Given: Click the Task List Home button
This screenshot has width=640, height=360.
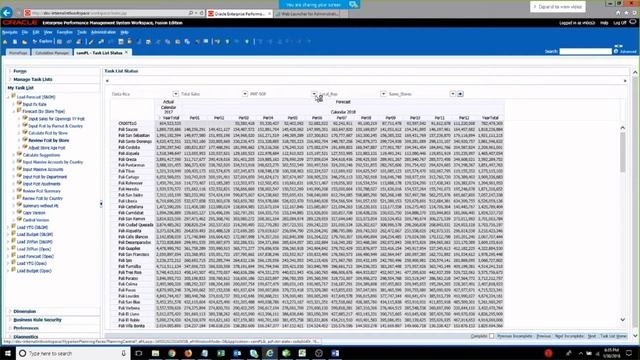Looking at the screenshot, I should (x=613, y=336).
